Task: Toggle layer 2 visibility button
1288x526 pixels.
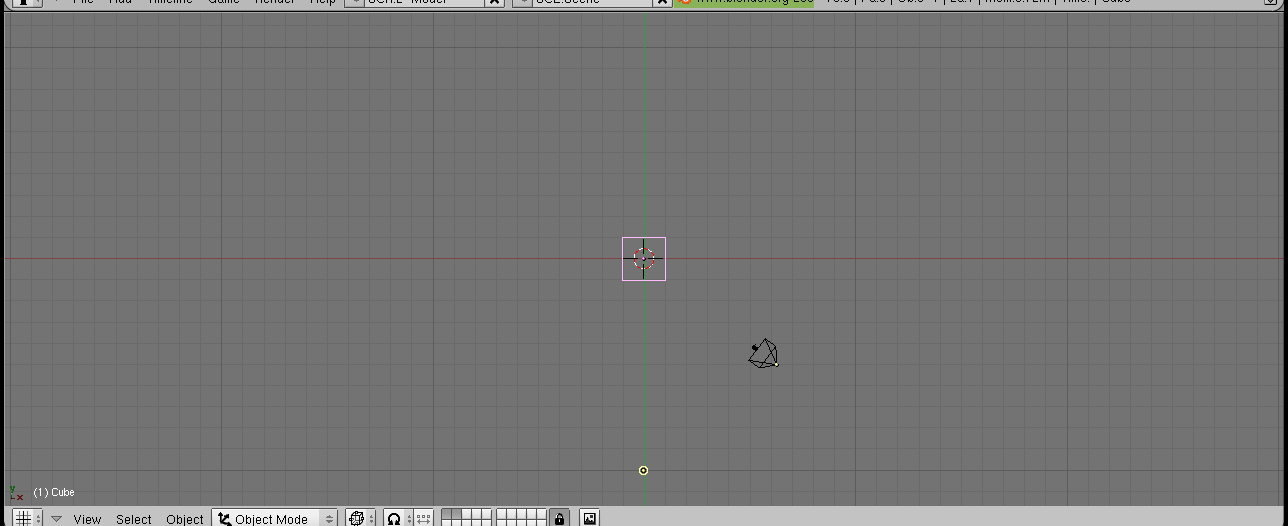Action: coord(456,513)
